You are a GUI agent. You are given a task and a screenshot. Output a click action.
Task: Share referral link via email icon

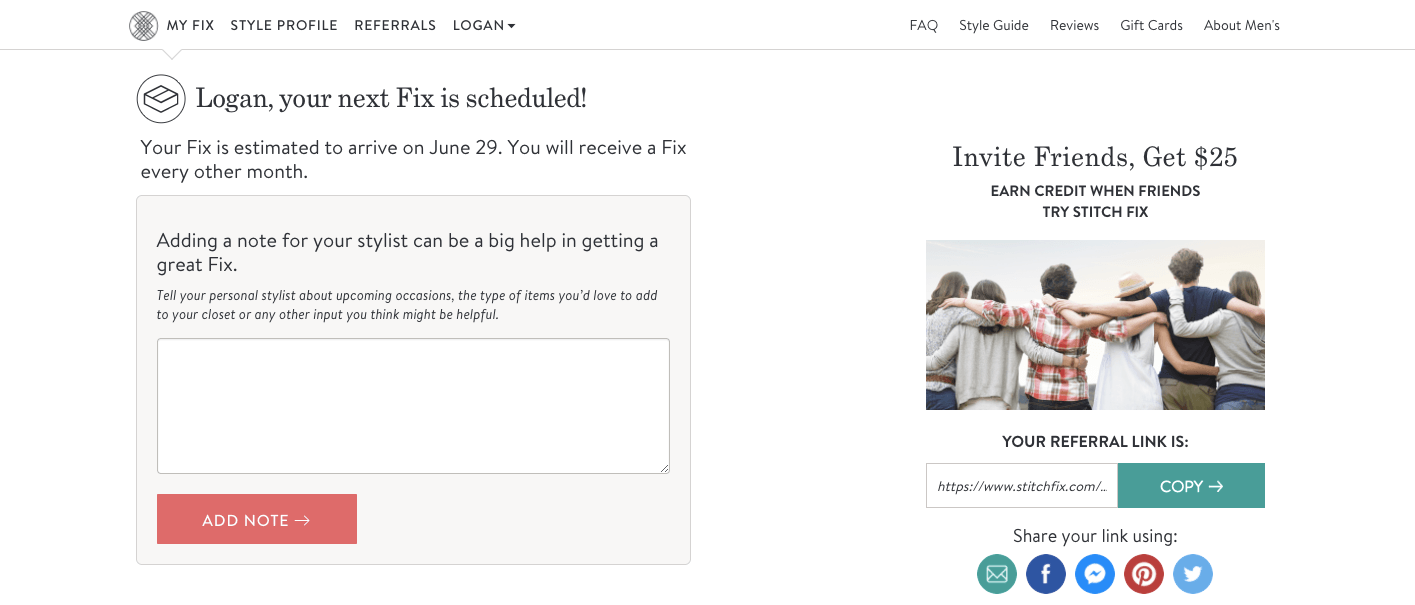(x=997, y=574)
